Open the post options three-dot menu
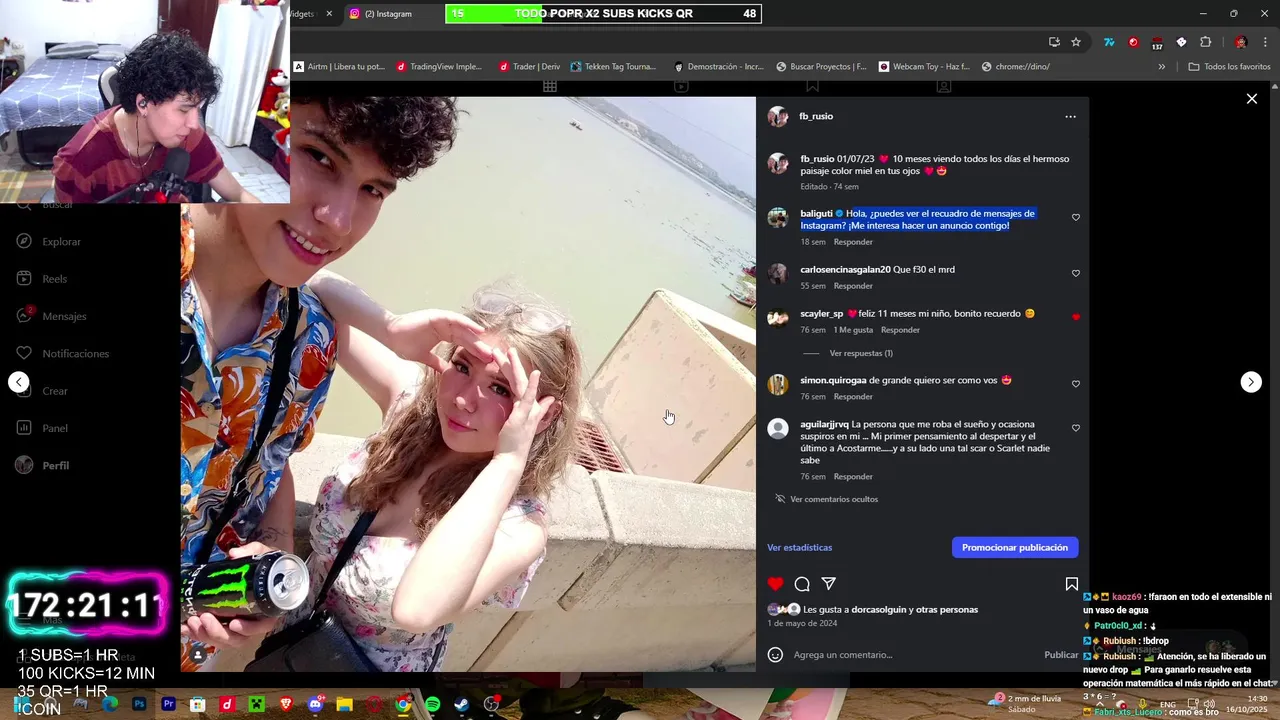1280x720 pixels. pos(1070,117)
